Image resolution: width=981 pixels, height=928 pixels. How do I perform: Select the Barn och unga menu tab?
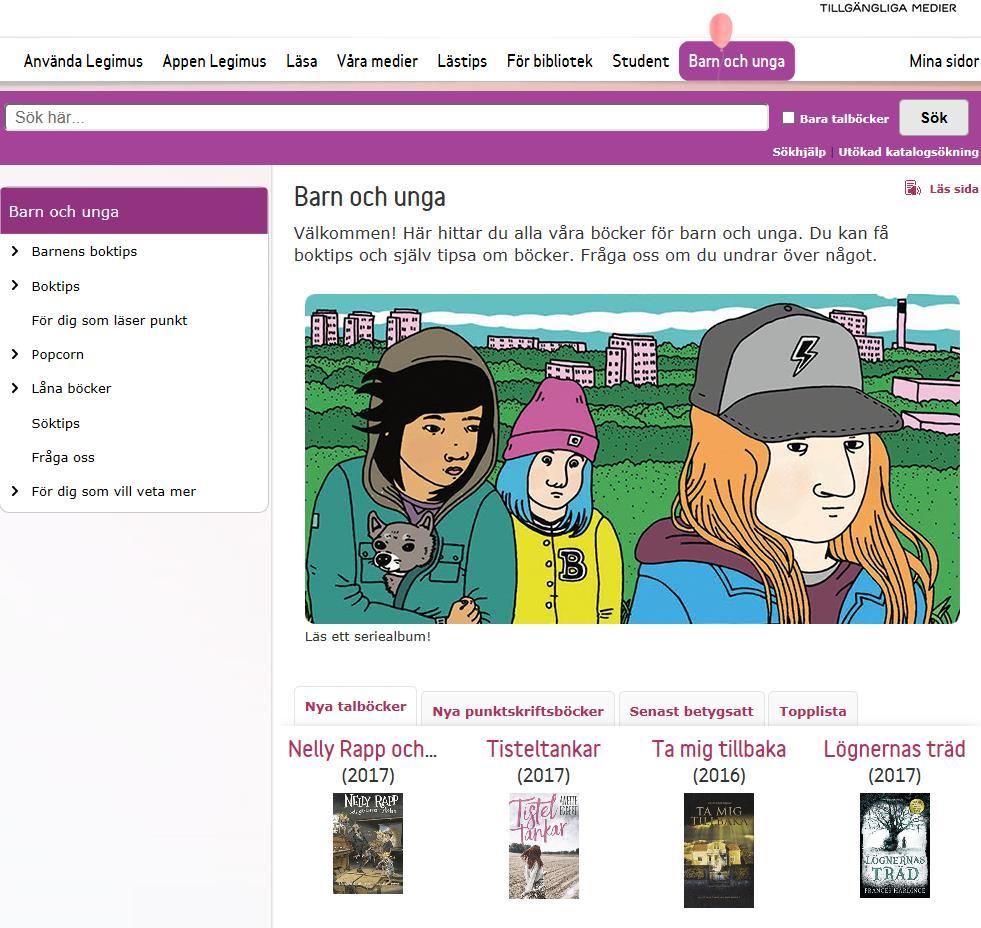pyautogui.click(x=737, y=61)
